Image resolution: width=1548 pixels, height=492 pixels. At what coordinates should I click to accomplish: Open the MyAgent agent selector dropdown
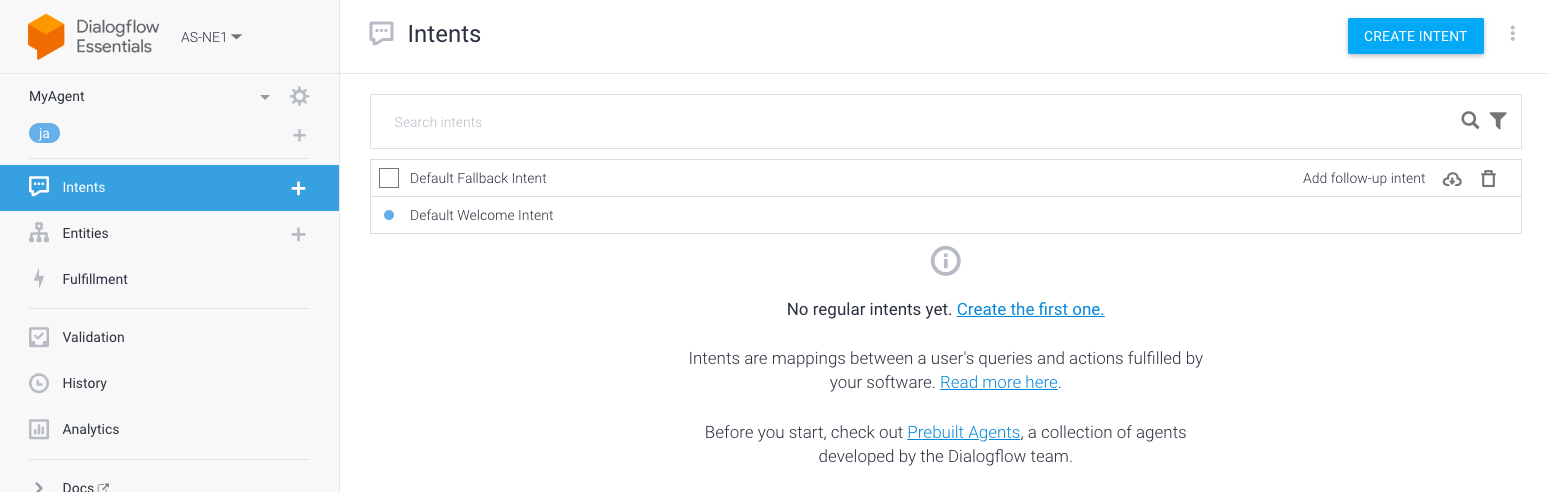pos(265,97)
